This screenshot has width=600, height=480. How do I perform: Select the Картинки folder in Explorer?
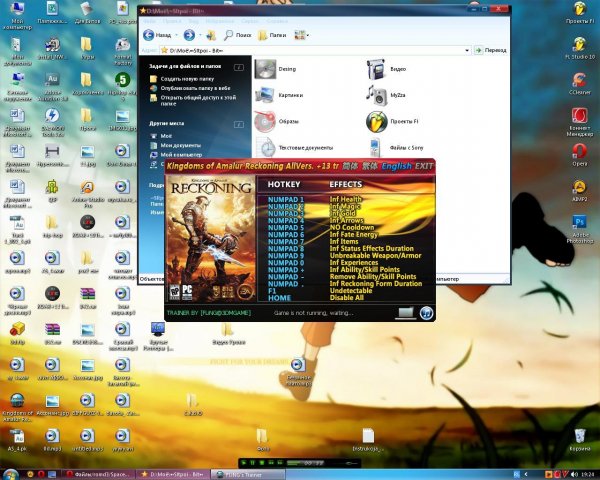tap(279, 95)
